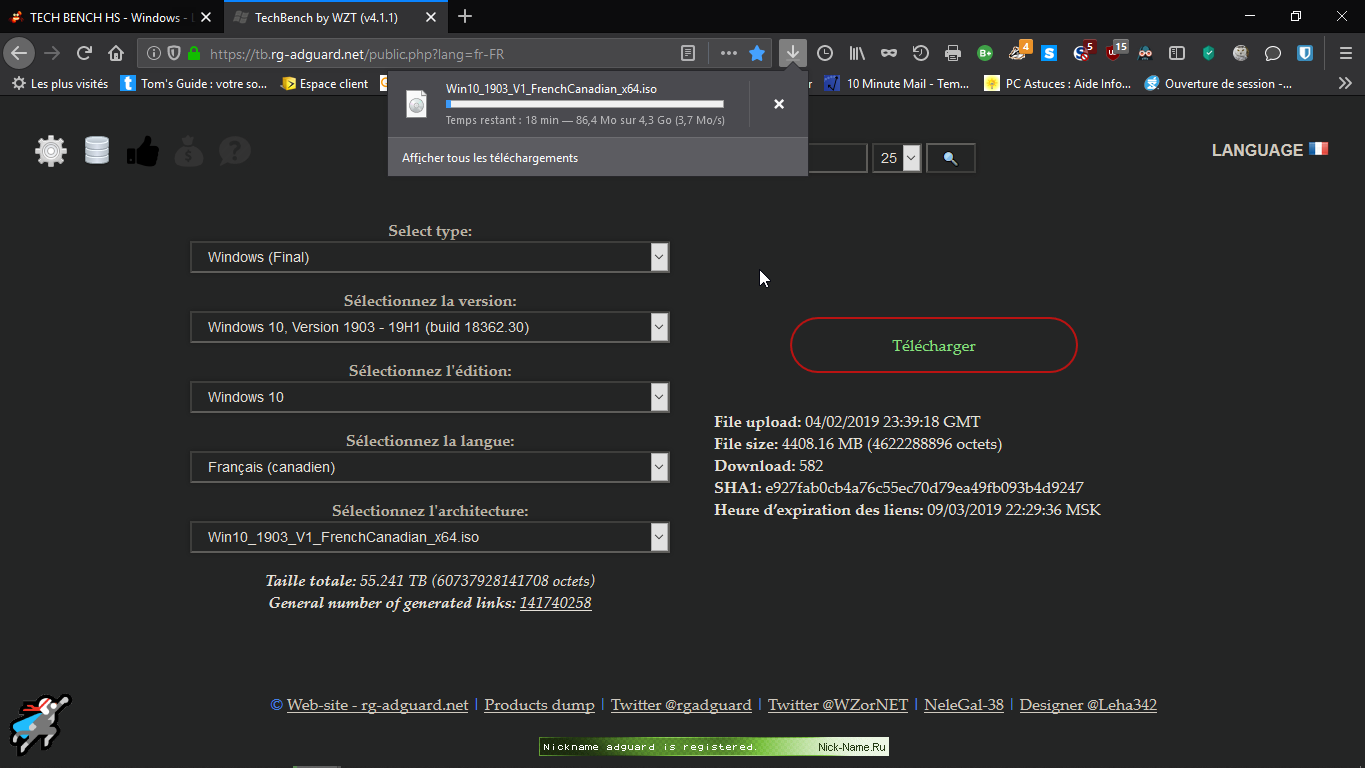Close the TECH BENCH HS tab
The width and height of the screenshot is (1365, 768).
click(x=206, y=17)
